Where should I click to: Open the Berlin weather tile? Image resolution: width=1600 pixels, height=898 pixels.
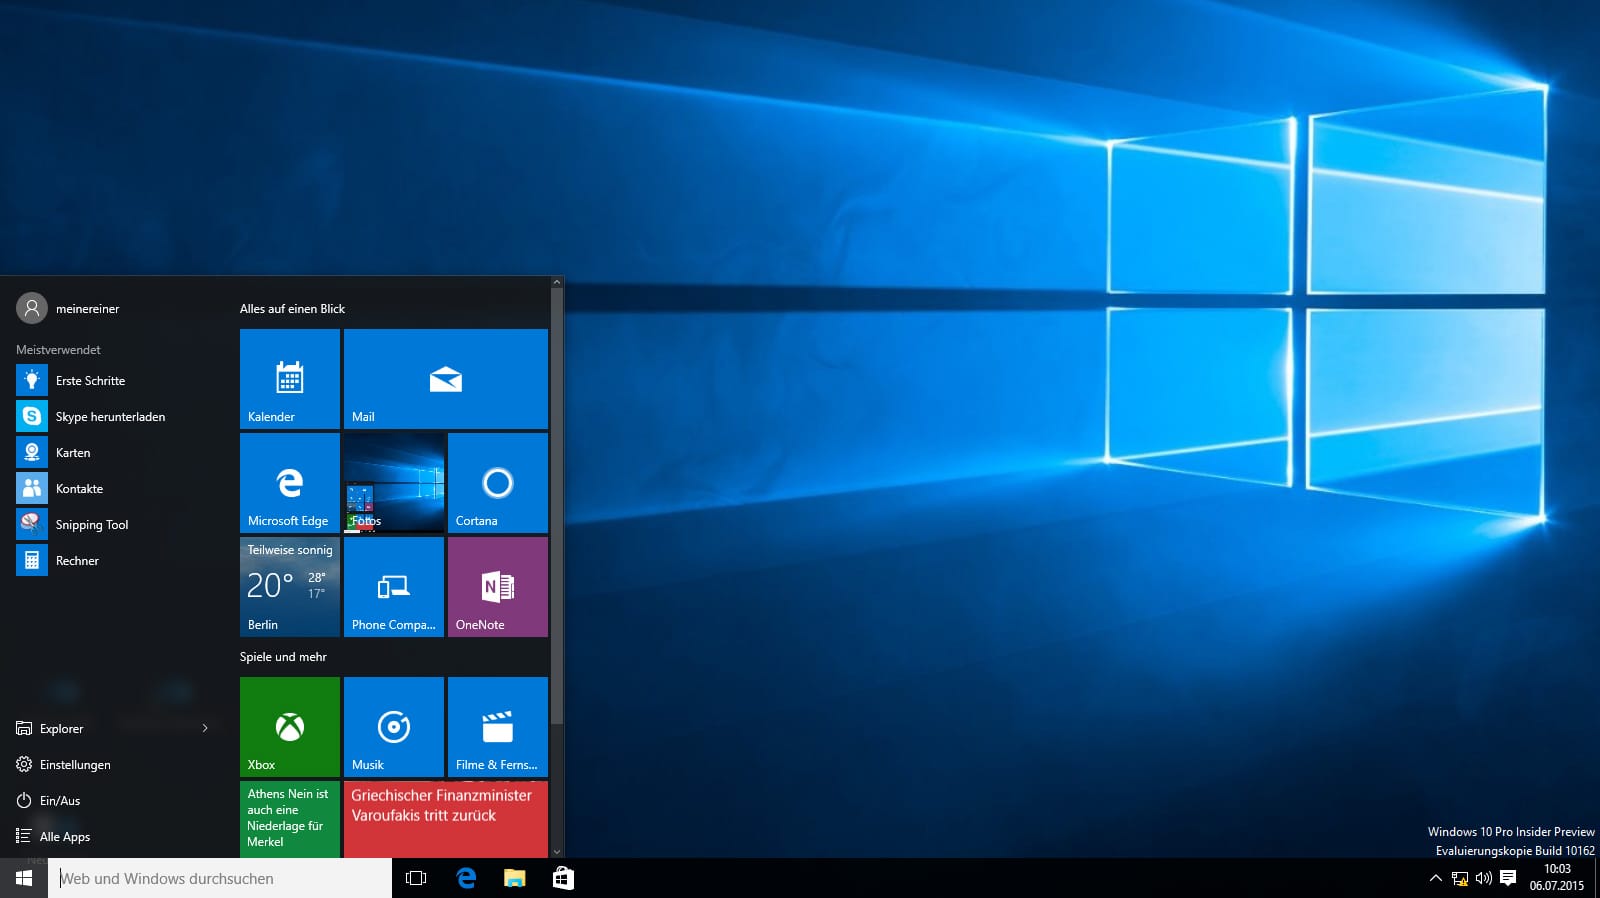(290, 587)
